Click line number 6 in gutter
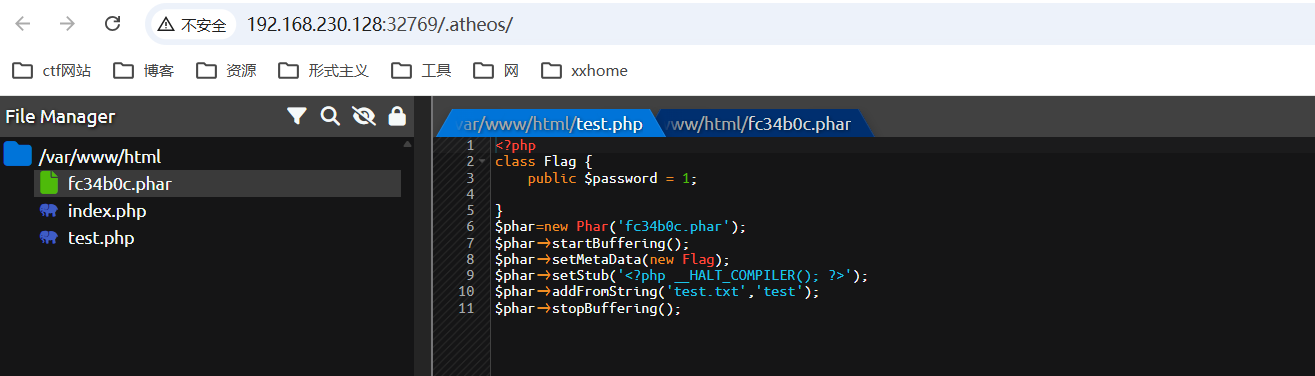This screenshot has height=376, width=1315. coord(470,226)
